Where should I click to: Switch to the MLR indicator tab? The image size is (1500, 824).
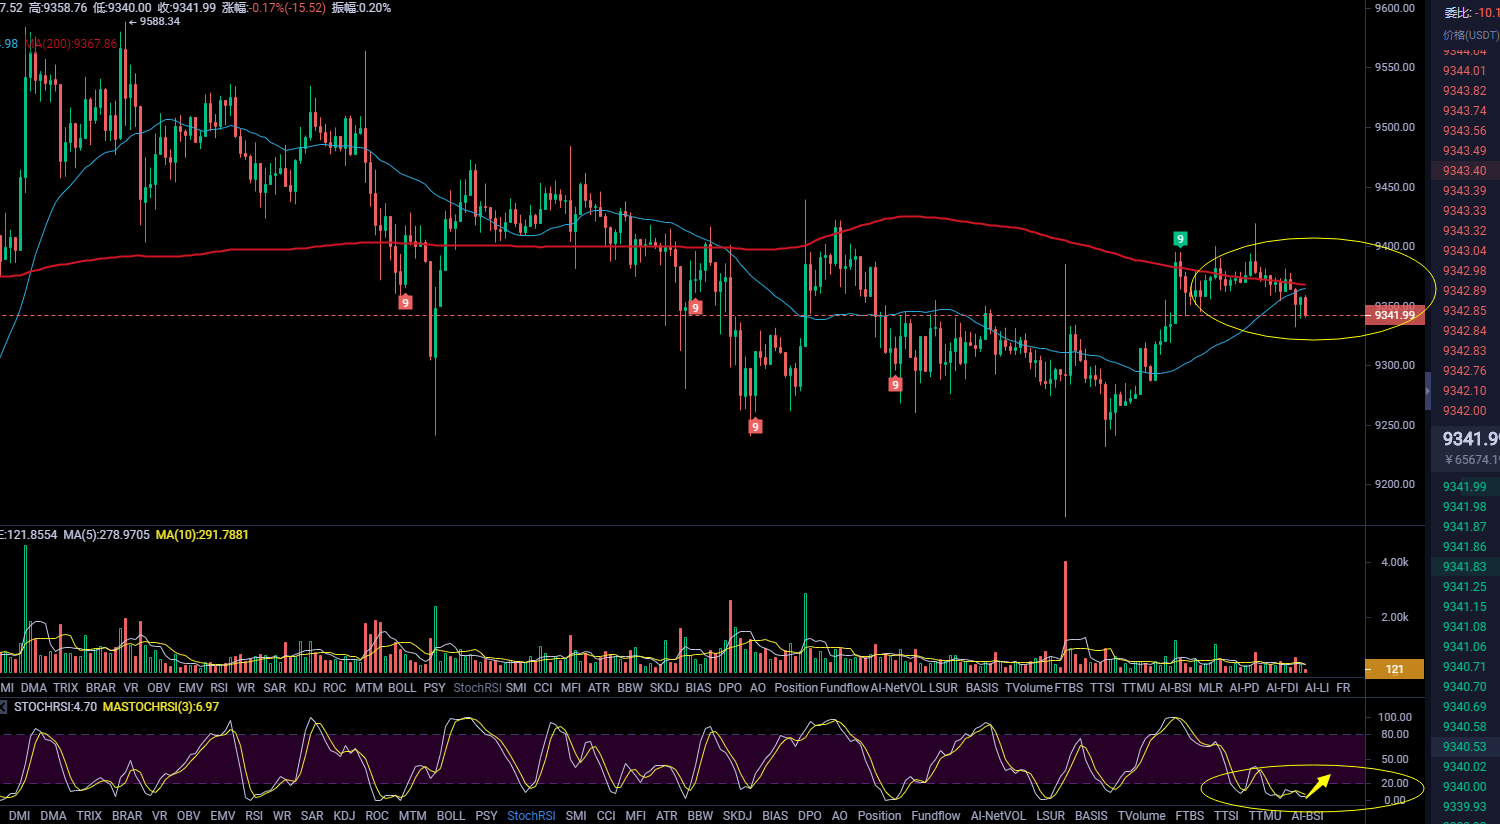coord(1210,688)
